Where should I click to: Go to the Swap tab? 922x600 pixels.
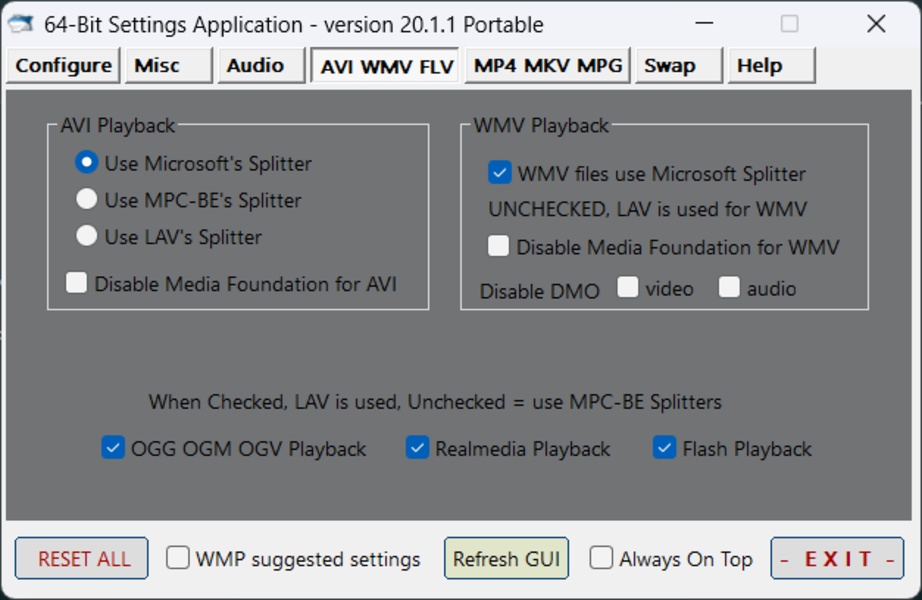(x=680, y=66)
